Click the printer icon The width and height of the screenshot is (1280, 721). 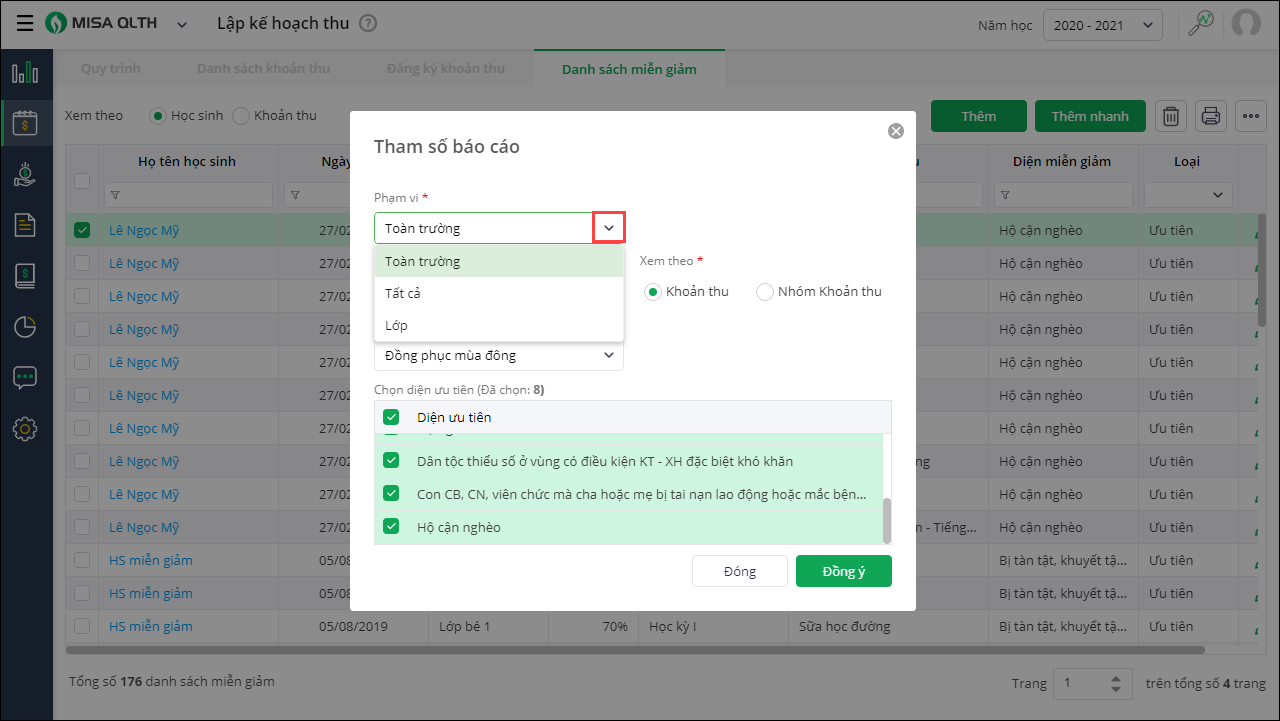pyautogui.click(x=1211, y=116)
